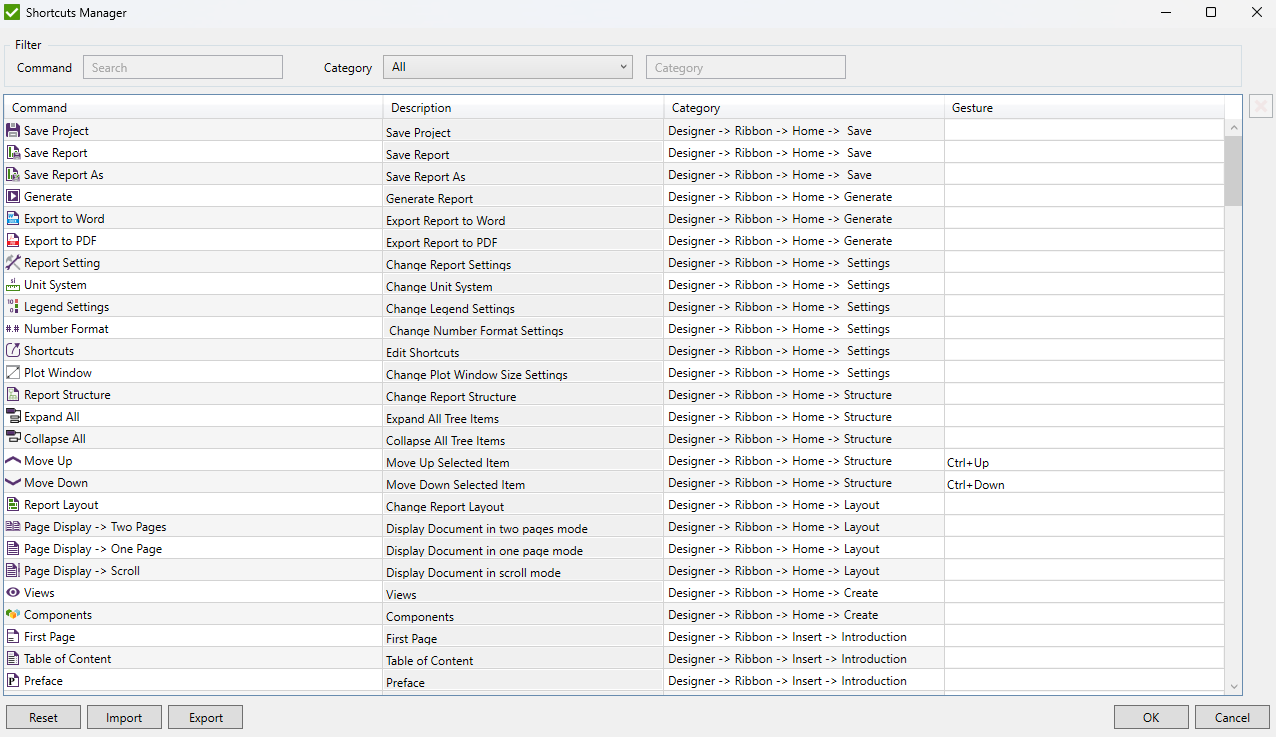Click the Export to Word icon
Screen dimensions: 1276x737
(x=12, y=218)
